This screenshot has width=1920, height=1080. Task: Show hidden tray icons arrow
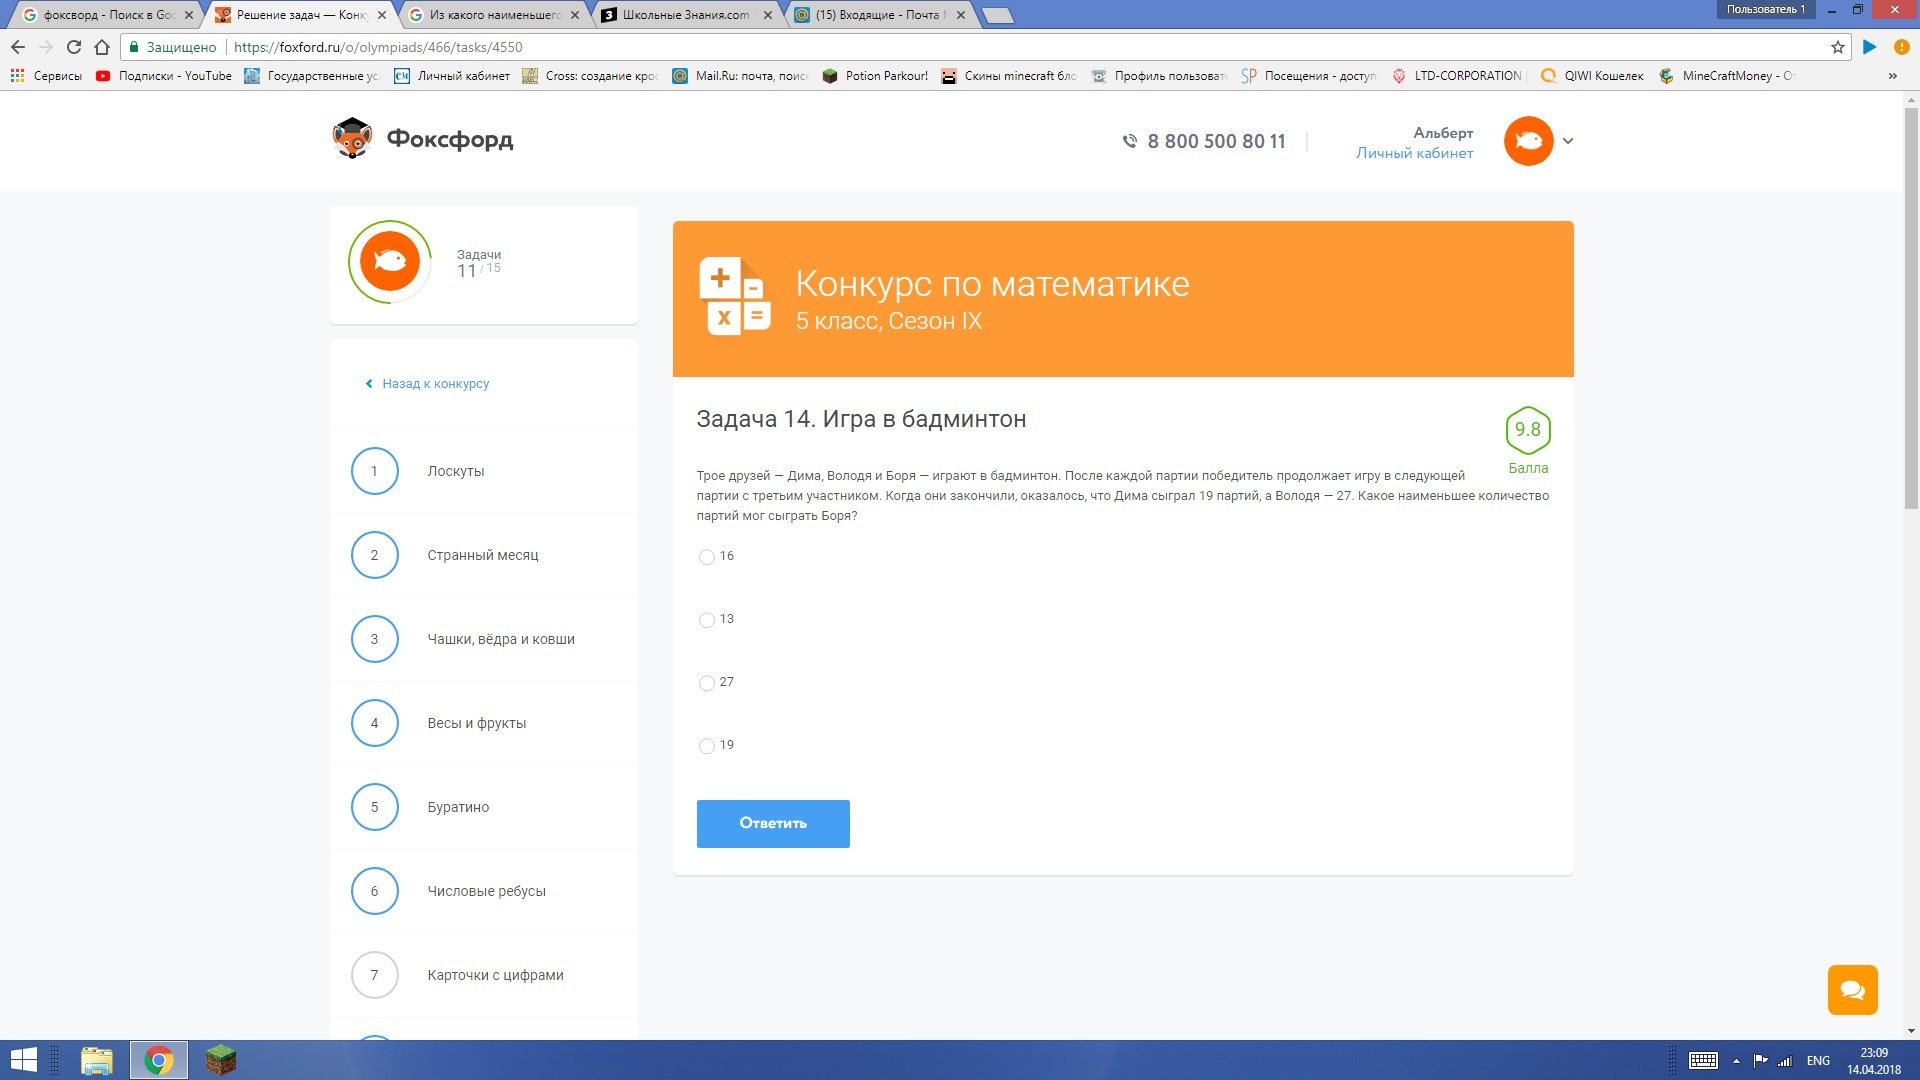click(x=1736, y=1061)
